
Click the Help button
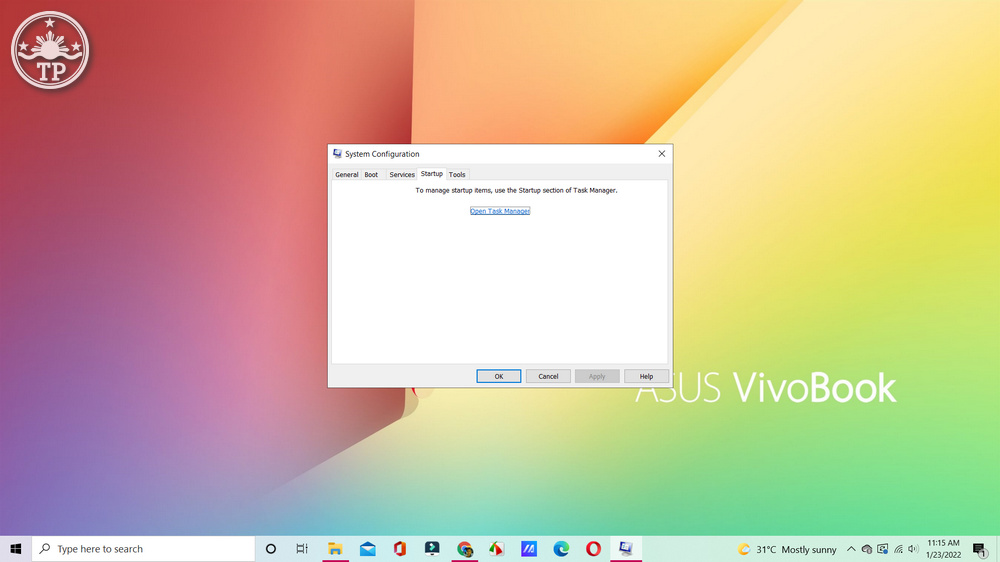click(x=646, y=376)
